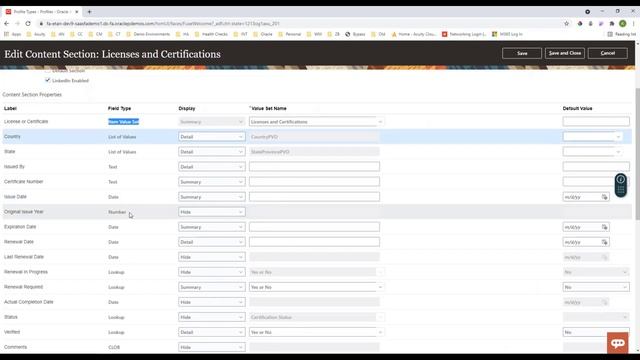
Task: Open Display dropdown for State row
Action: (x=211, y=152)
